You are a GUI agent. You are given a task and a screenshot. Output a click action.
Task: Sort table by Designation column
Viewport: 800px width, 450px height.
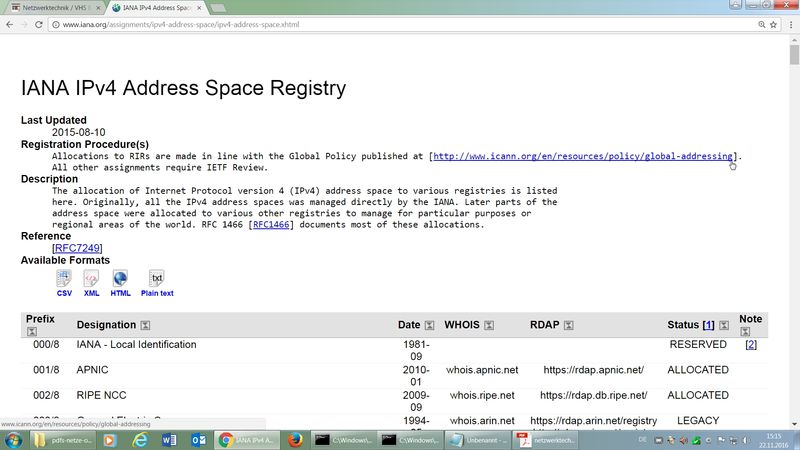[x=145, y=325]
